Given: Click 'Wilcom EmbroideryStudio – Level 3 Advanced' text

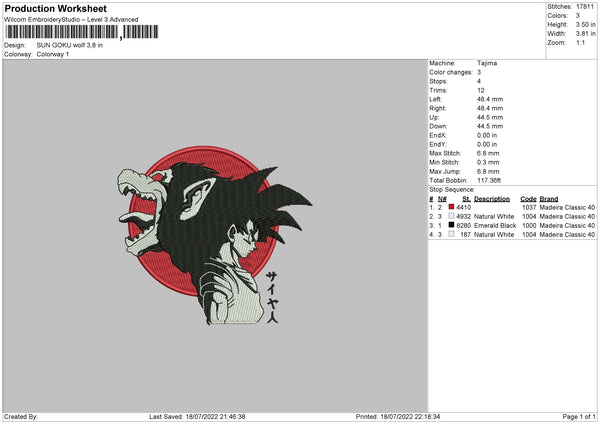Looking at the screenshot, I should click(x=71, y=20).
